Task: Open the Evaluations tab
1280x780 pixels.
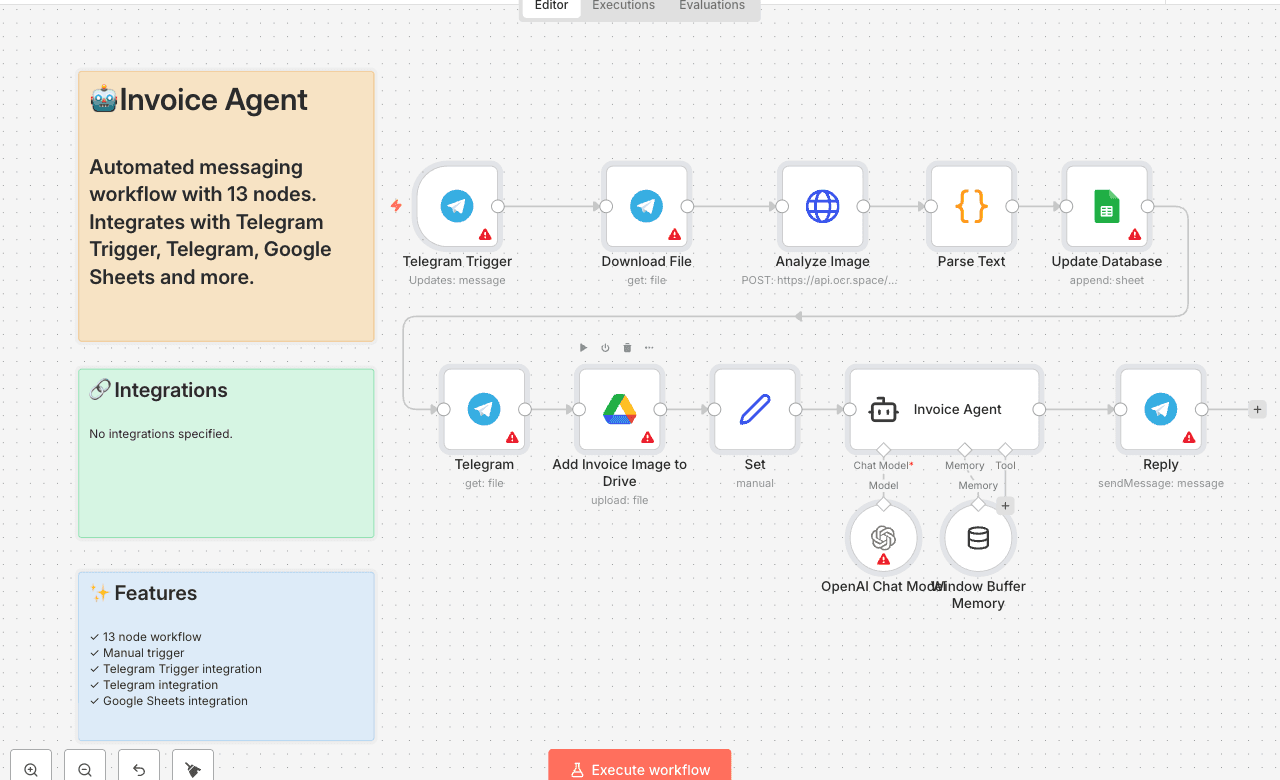Action: point(711,6)
